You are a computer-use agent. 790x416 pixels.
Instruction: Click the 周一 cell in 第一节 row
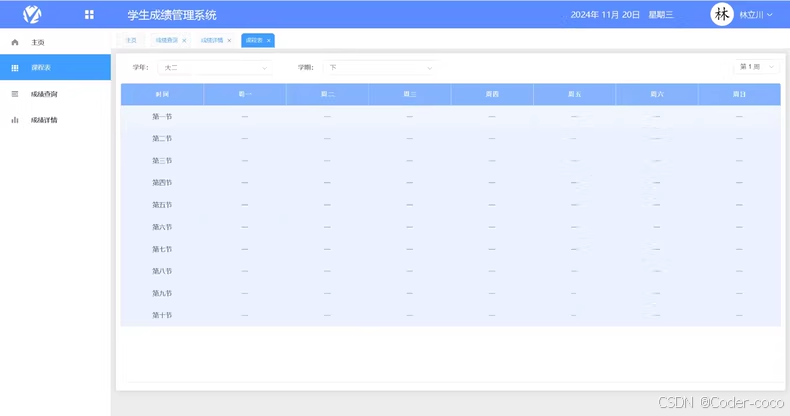pos(245,116)
